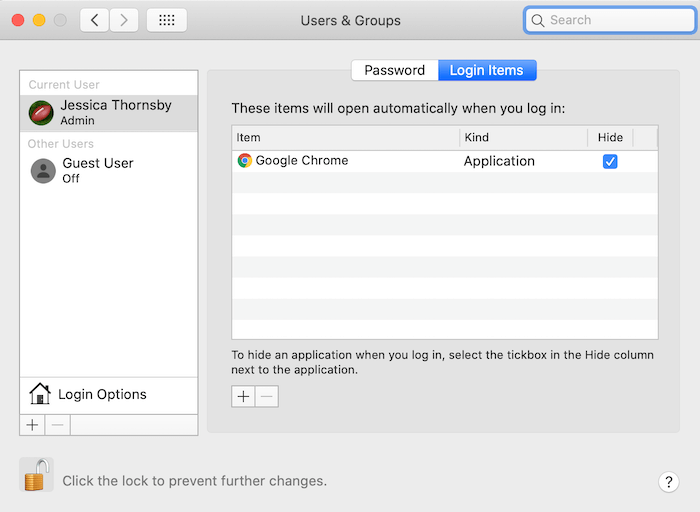
Task: Switch to the Password tab
Action: click(395, 70)
